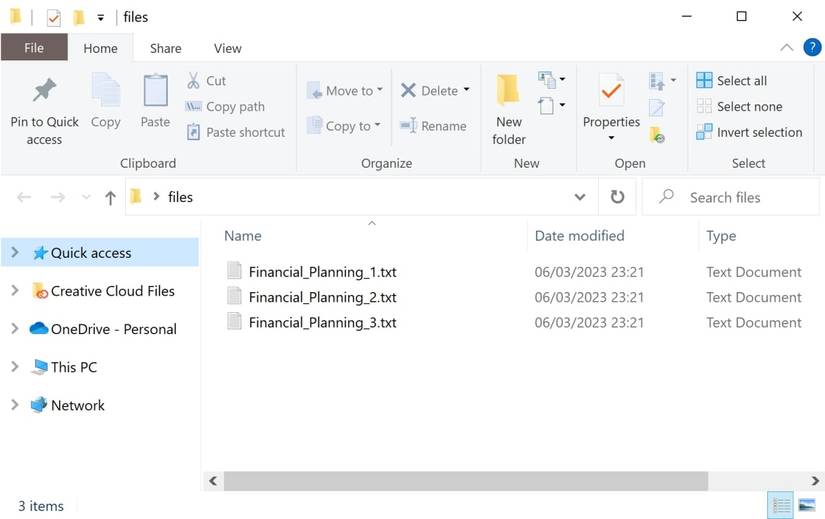825x519 pixels.
Task: Collapse the ribbon with the chevron
Action: pos(787,47)
